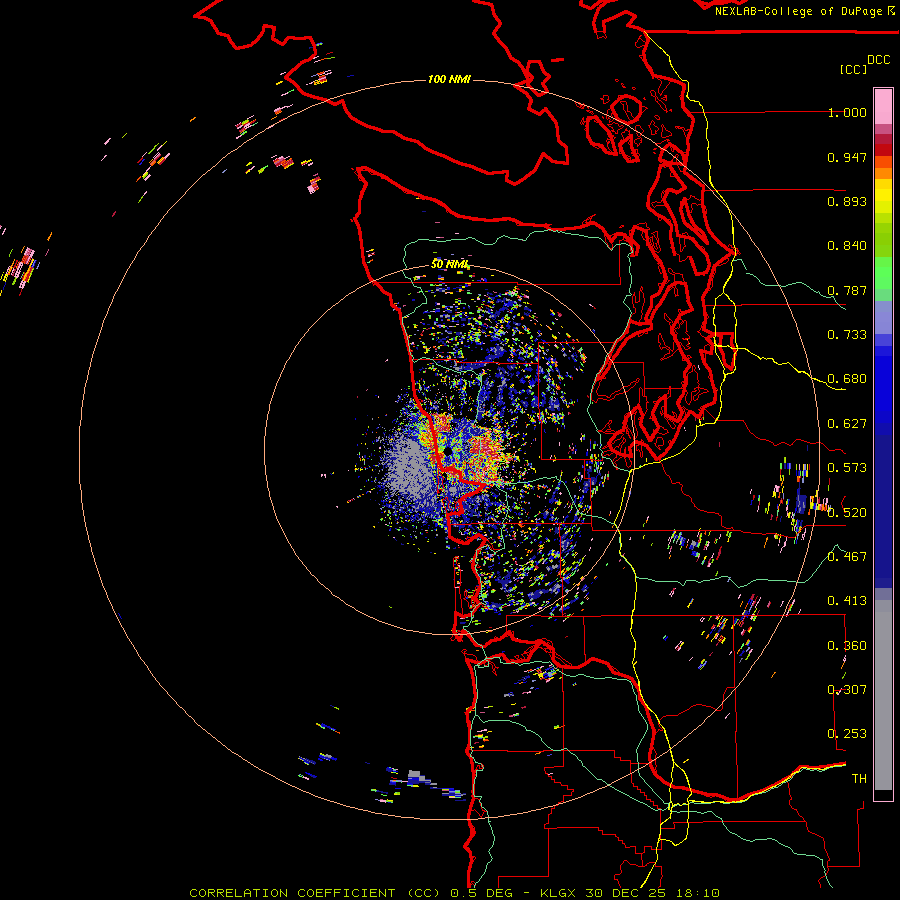Click the 0.893 color scale value

click(847, 201)
